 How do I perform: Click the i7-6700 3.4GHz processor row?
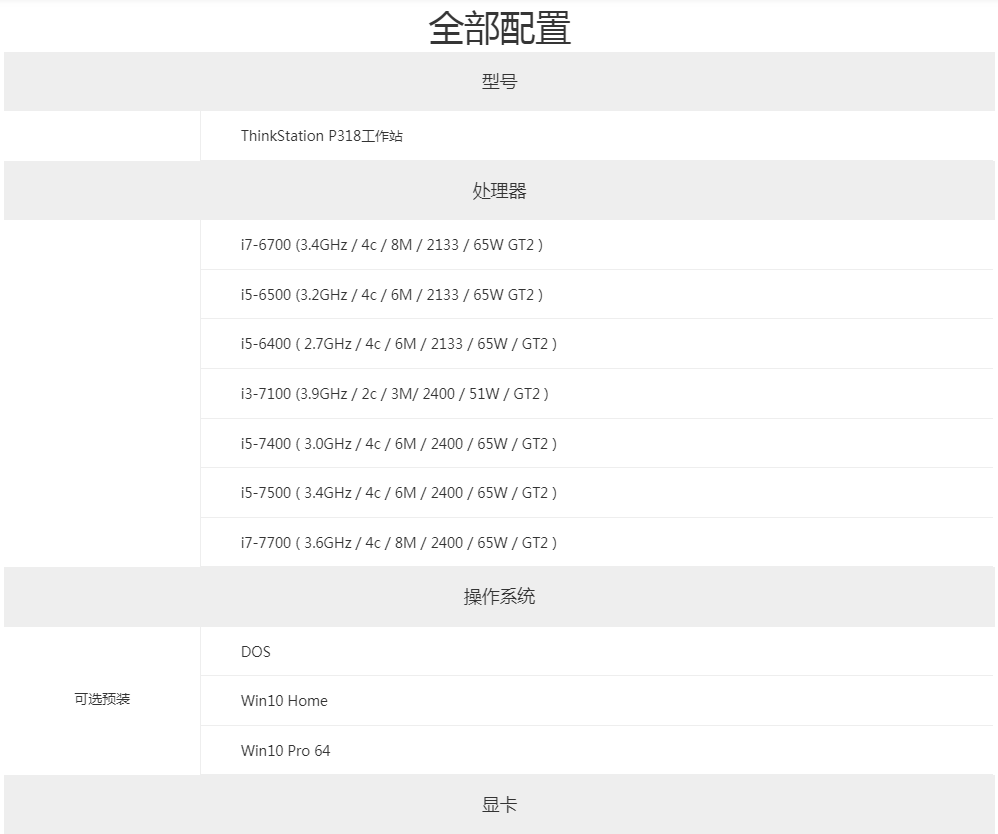click(x=597, y=244)
